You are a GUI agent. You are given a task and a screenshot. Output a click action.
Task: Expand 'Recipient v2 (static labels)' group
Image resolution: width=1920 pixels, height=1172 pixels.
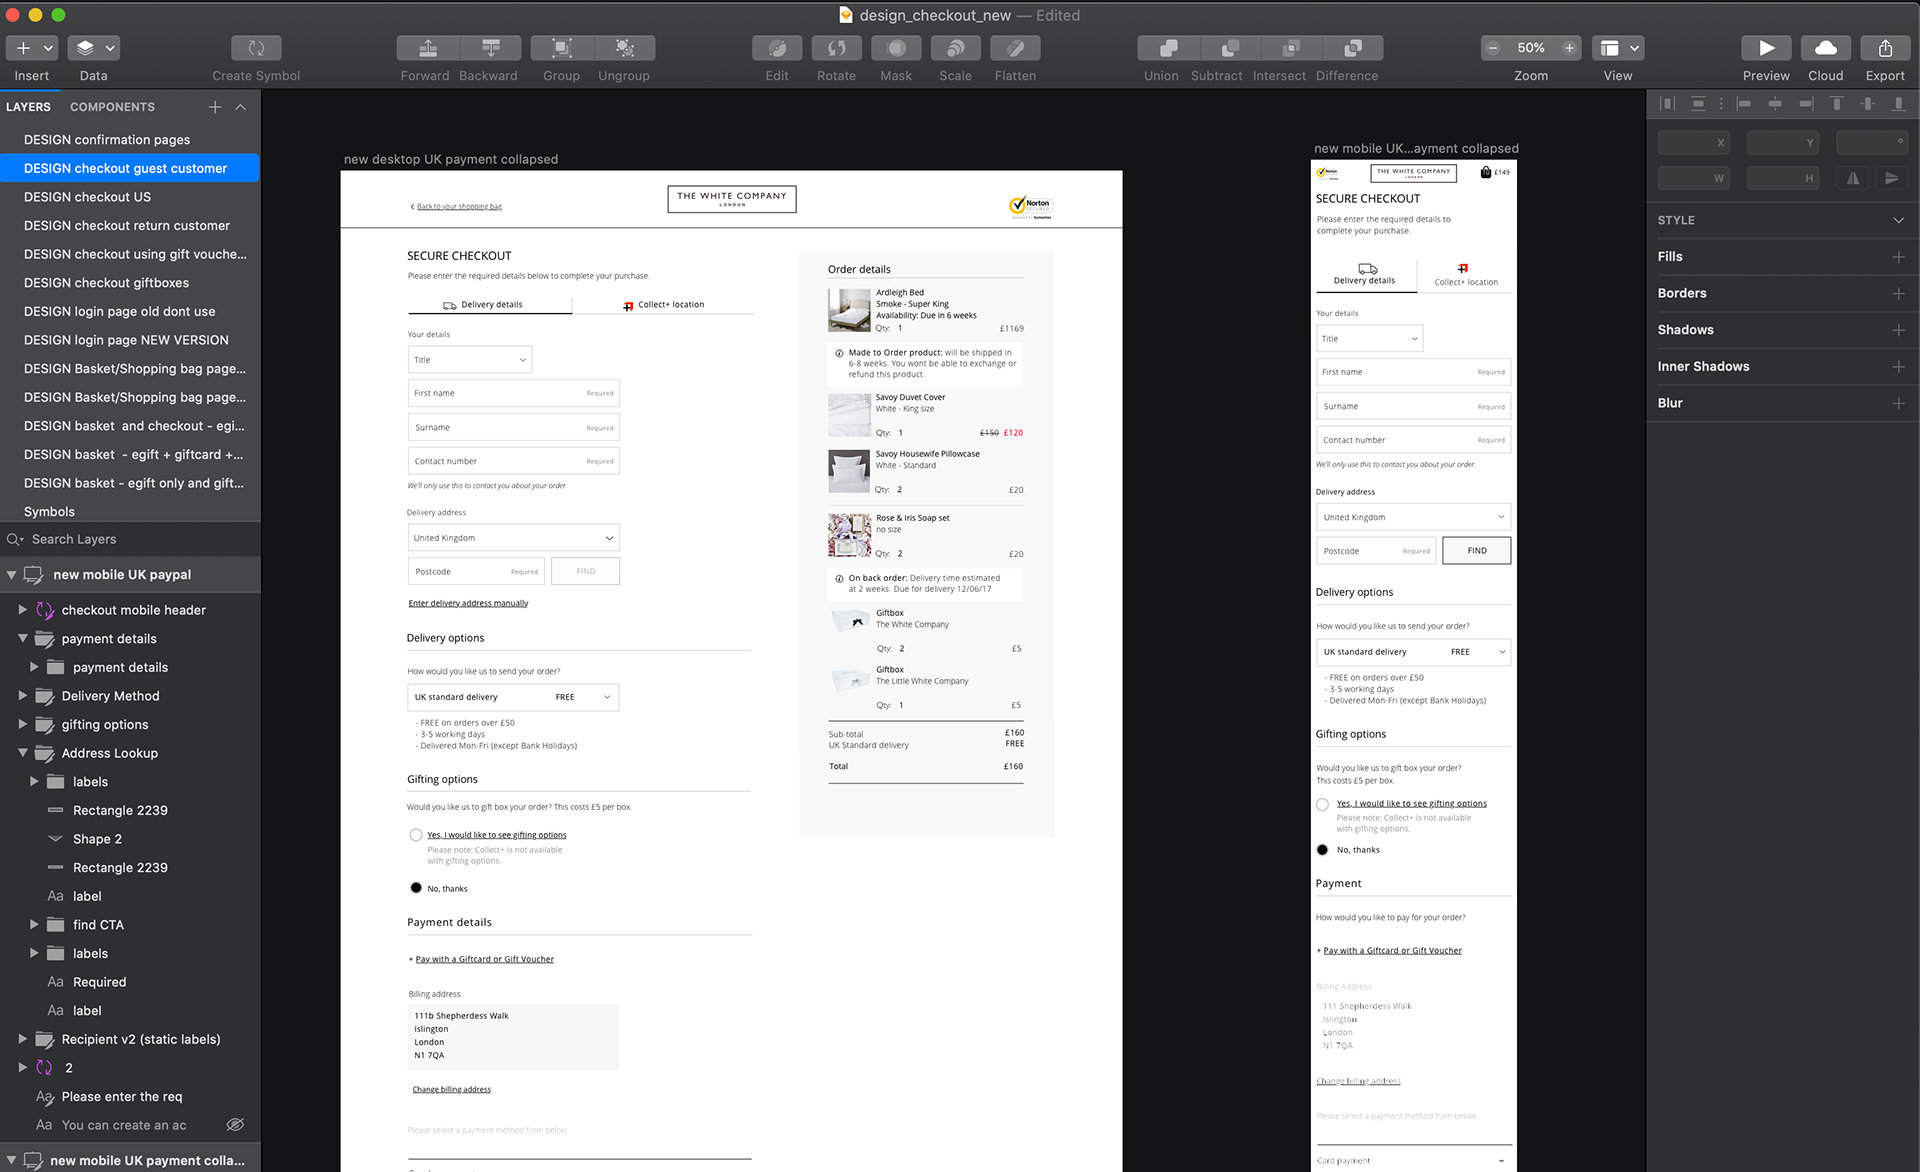22,1039
